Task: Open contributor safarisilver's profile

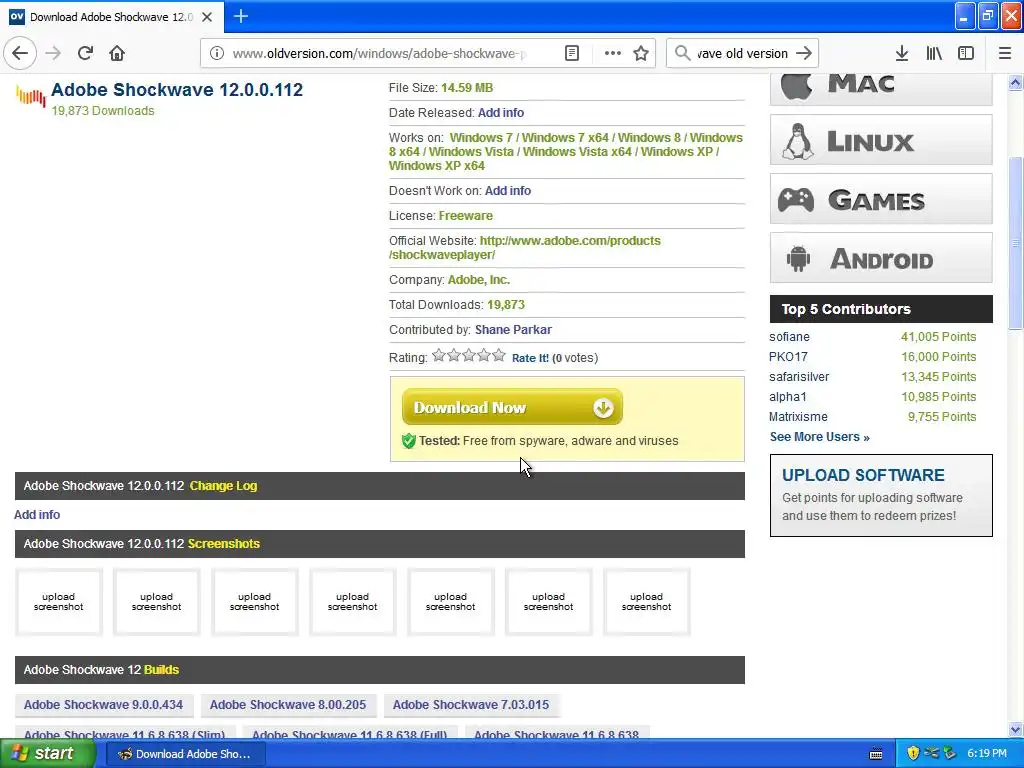Action: pos(799,377)
